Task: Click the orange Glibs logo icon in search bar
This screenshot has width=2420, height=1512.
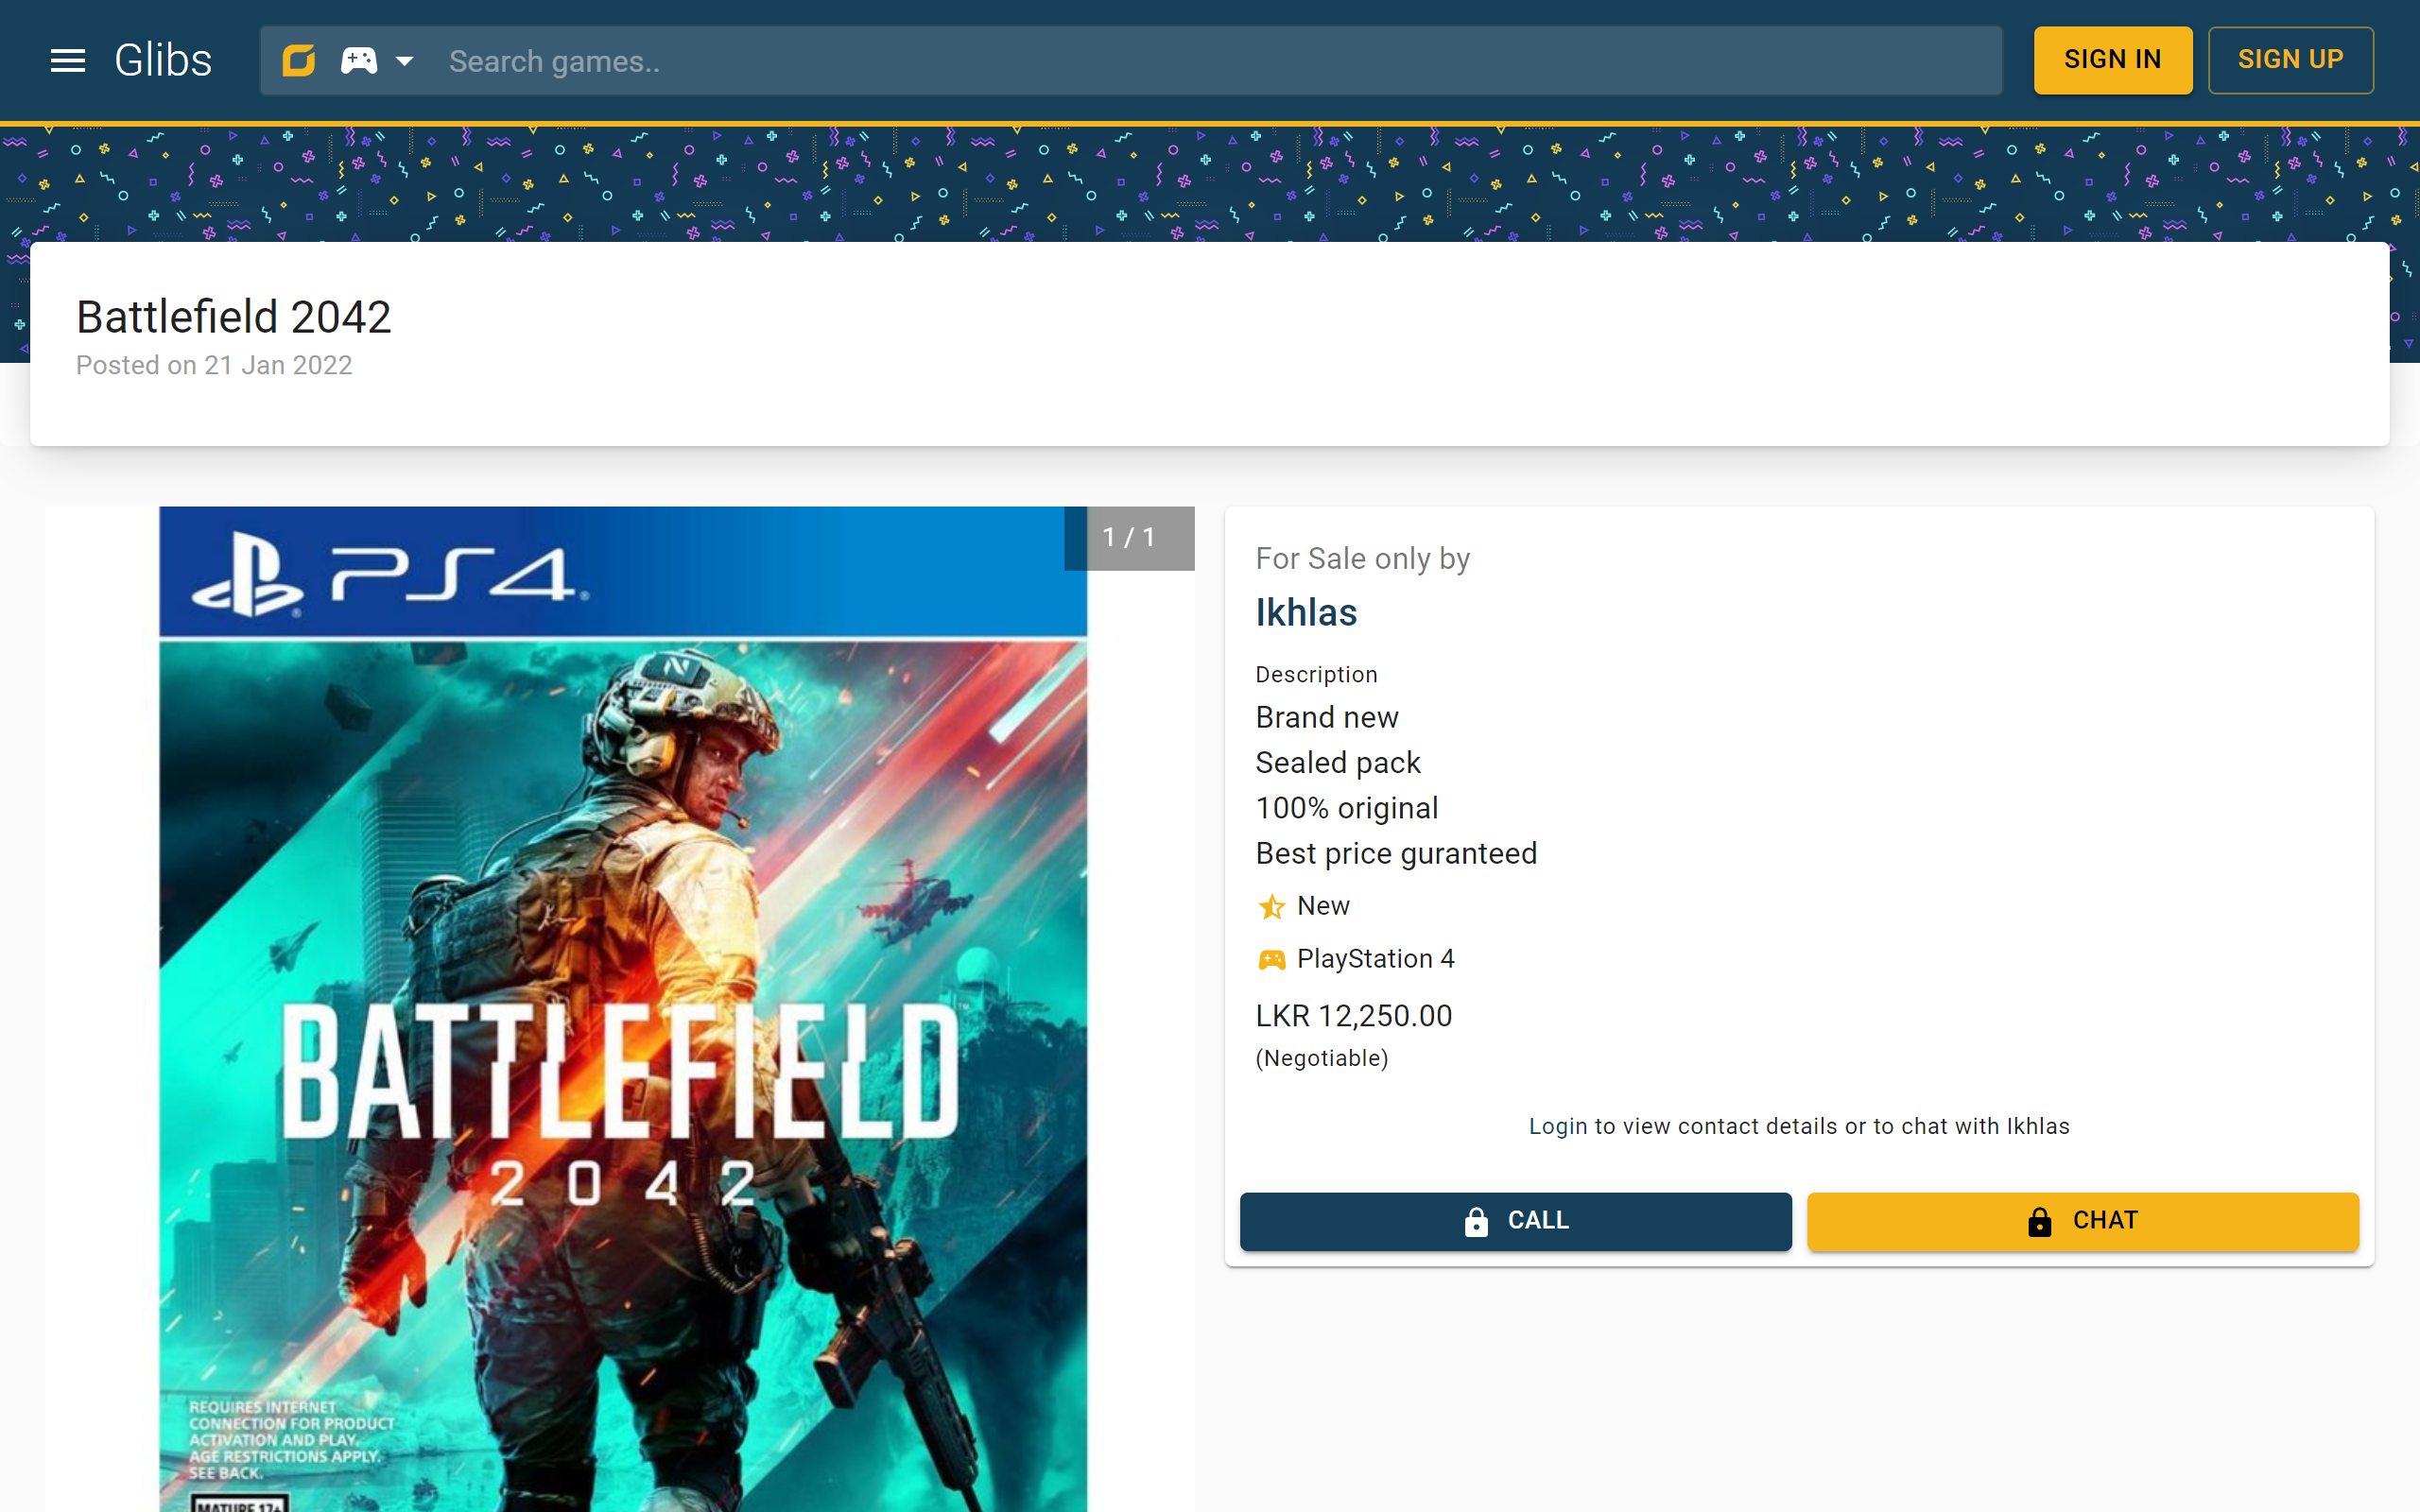Action: point(298,61)
